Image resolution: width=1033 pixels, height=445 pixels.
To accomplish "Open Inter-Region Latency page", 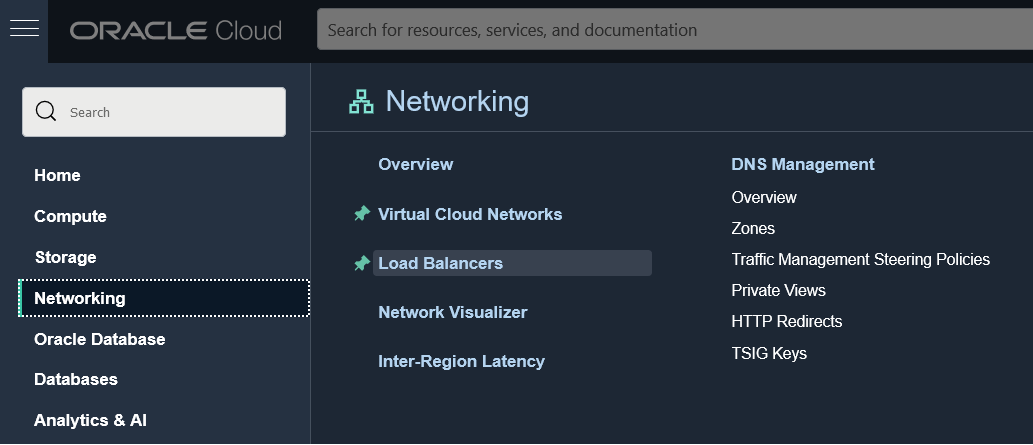I will point(461,361).
